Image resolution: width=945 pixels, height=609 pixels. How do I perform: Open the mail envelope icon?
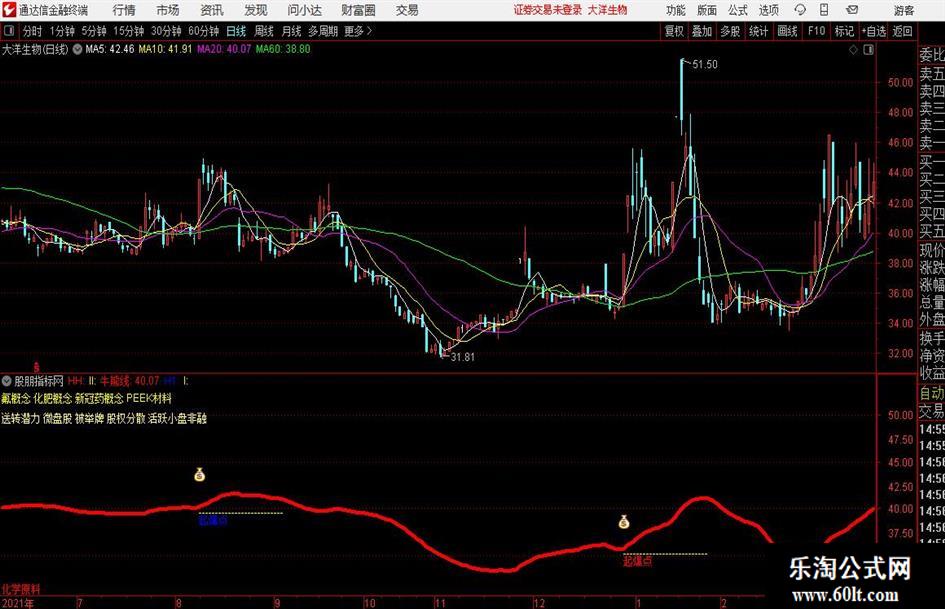click(852, 10)
